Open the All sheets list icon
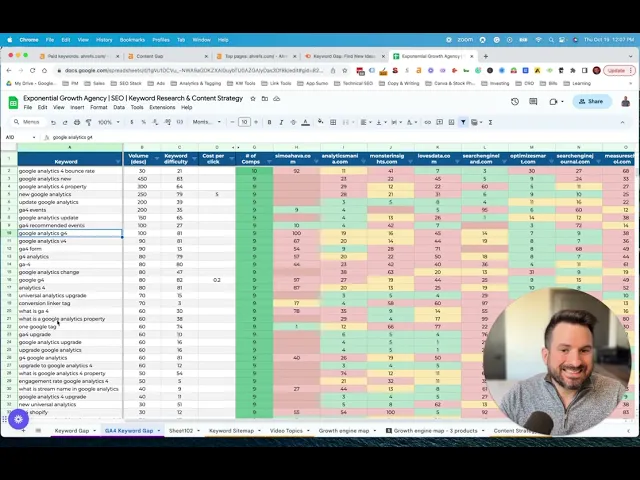 pyautogui.click(x=38, y=431)
